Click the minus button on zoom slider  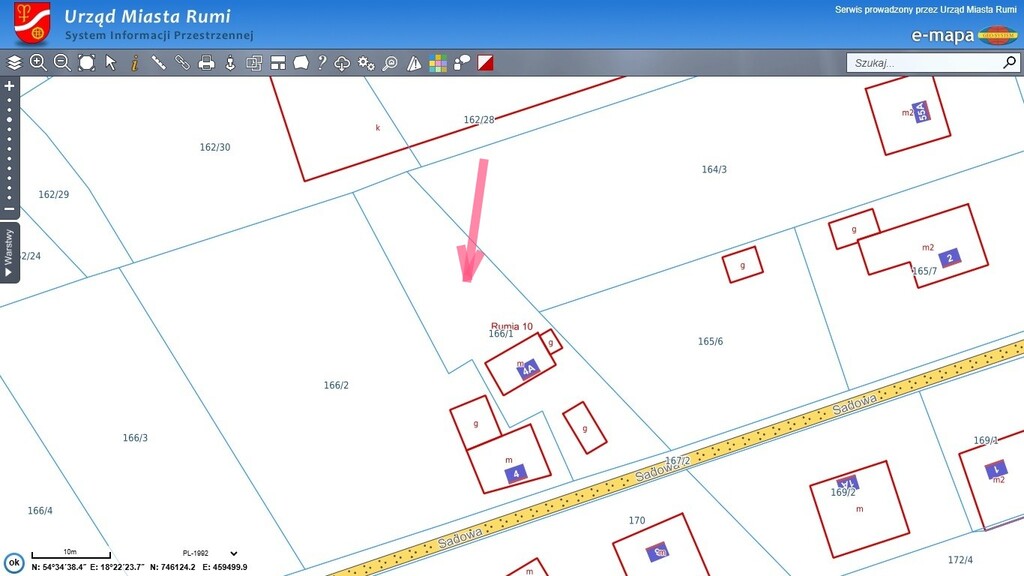(10, 210)
